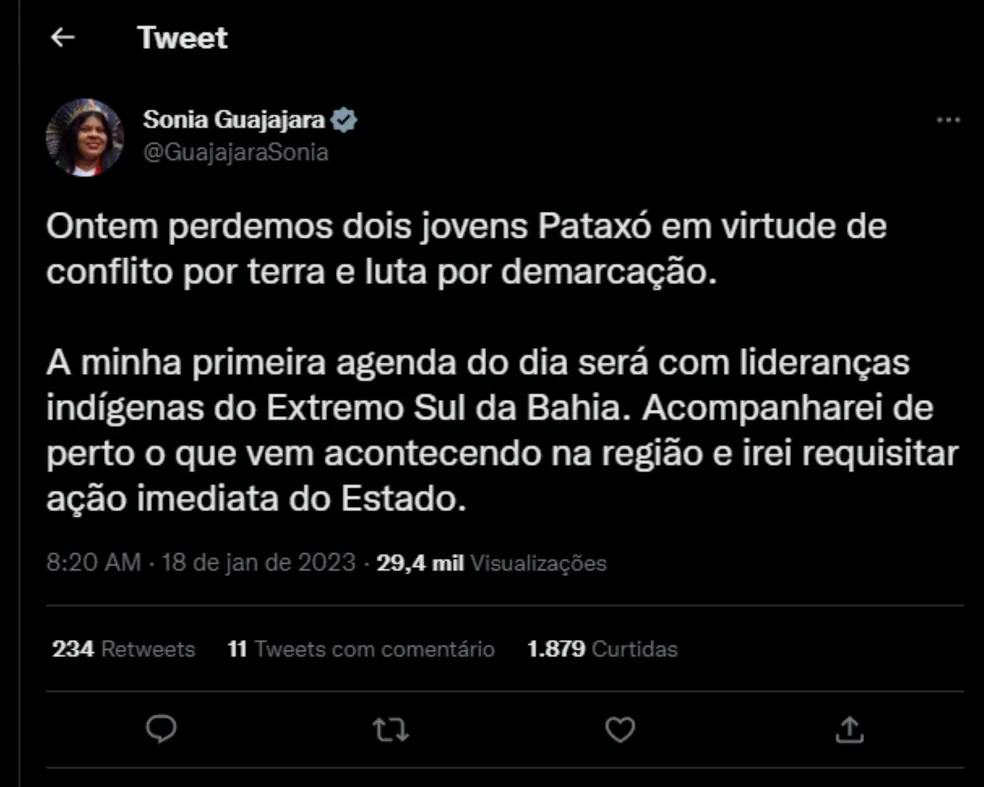
Task: Like the tweet with the heart icon
Action: [x=620, y=730]
